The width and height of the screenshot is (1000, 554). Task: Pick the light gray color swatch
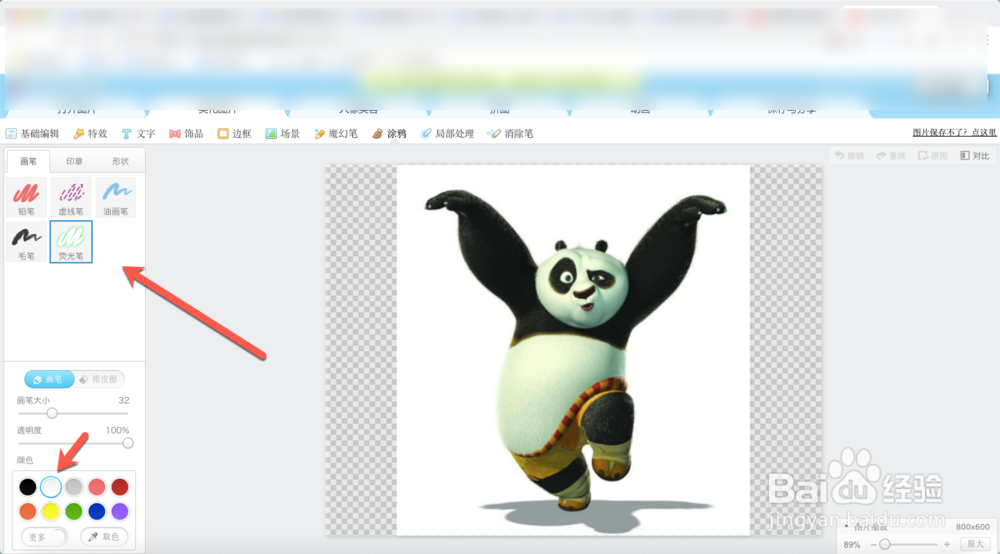pos(74,487)
